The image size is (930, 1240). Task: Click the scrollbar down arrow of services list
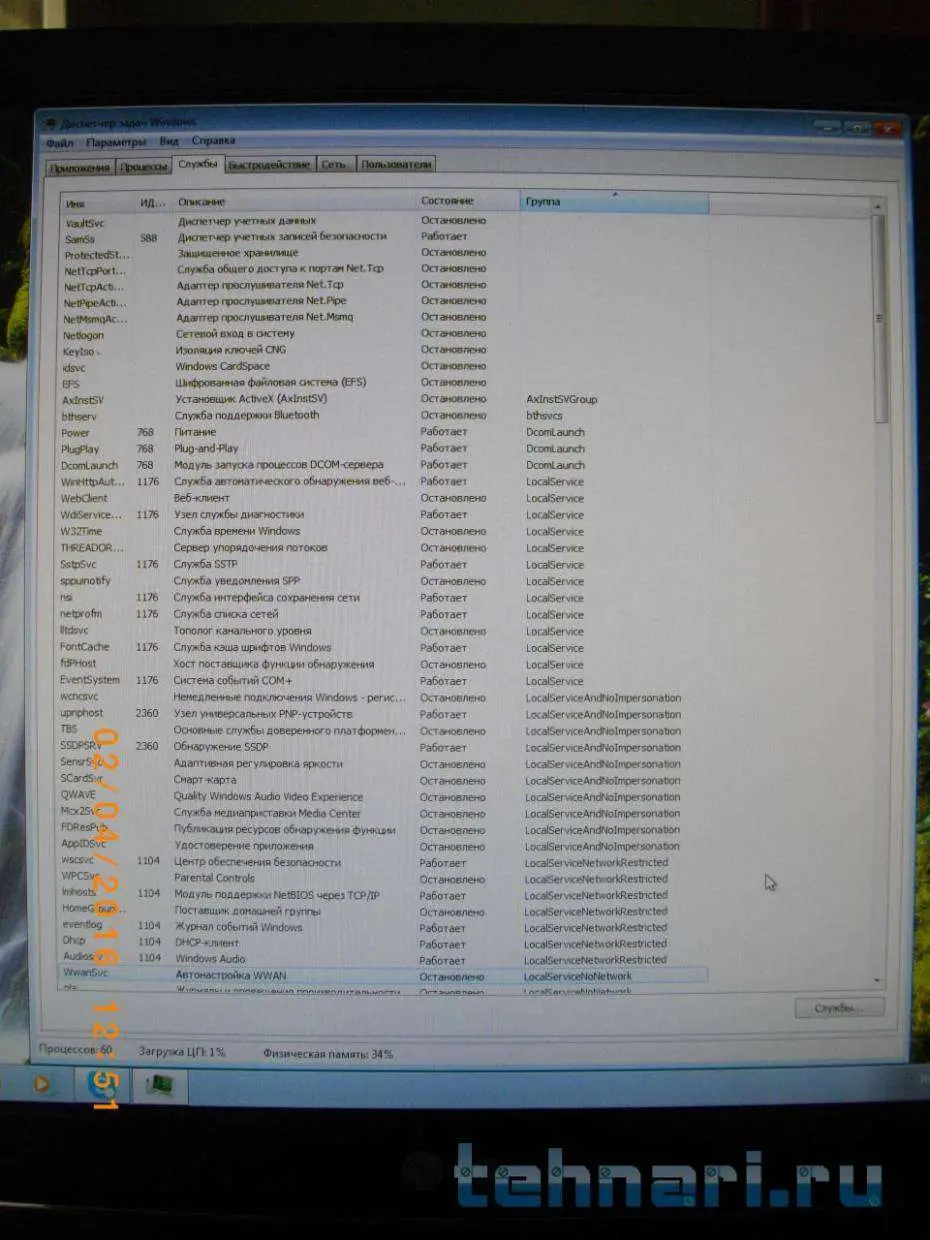877,982
